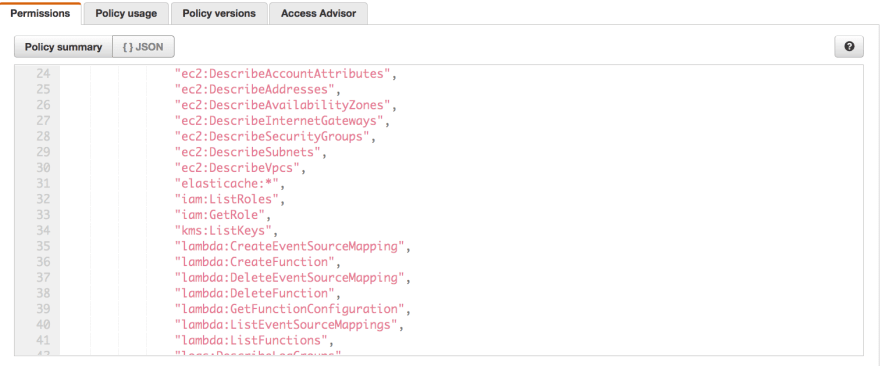Click the iam:GetRole entry
Screen dimensions: 880x366
[223, 215]
